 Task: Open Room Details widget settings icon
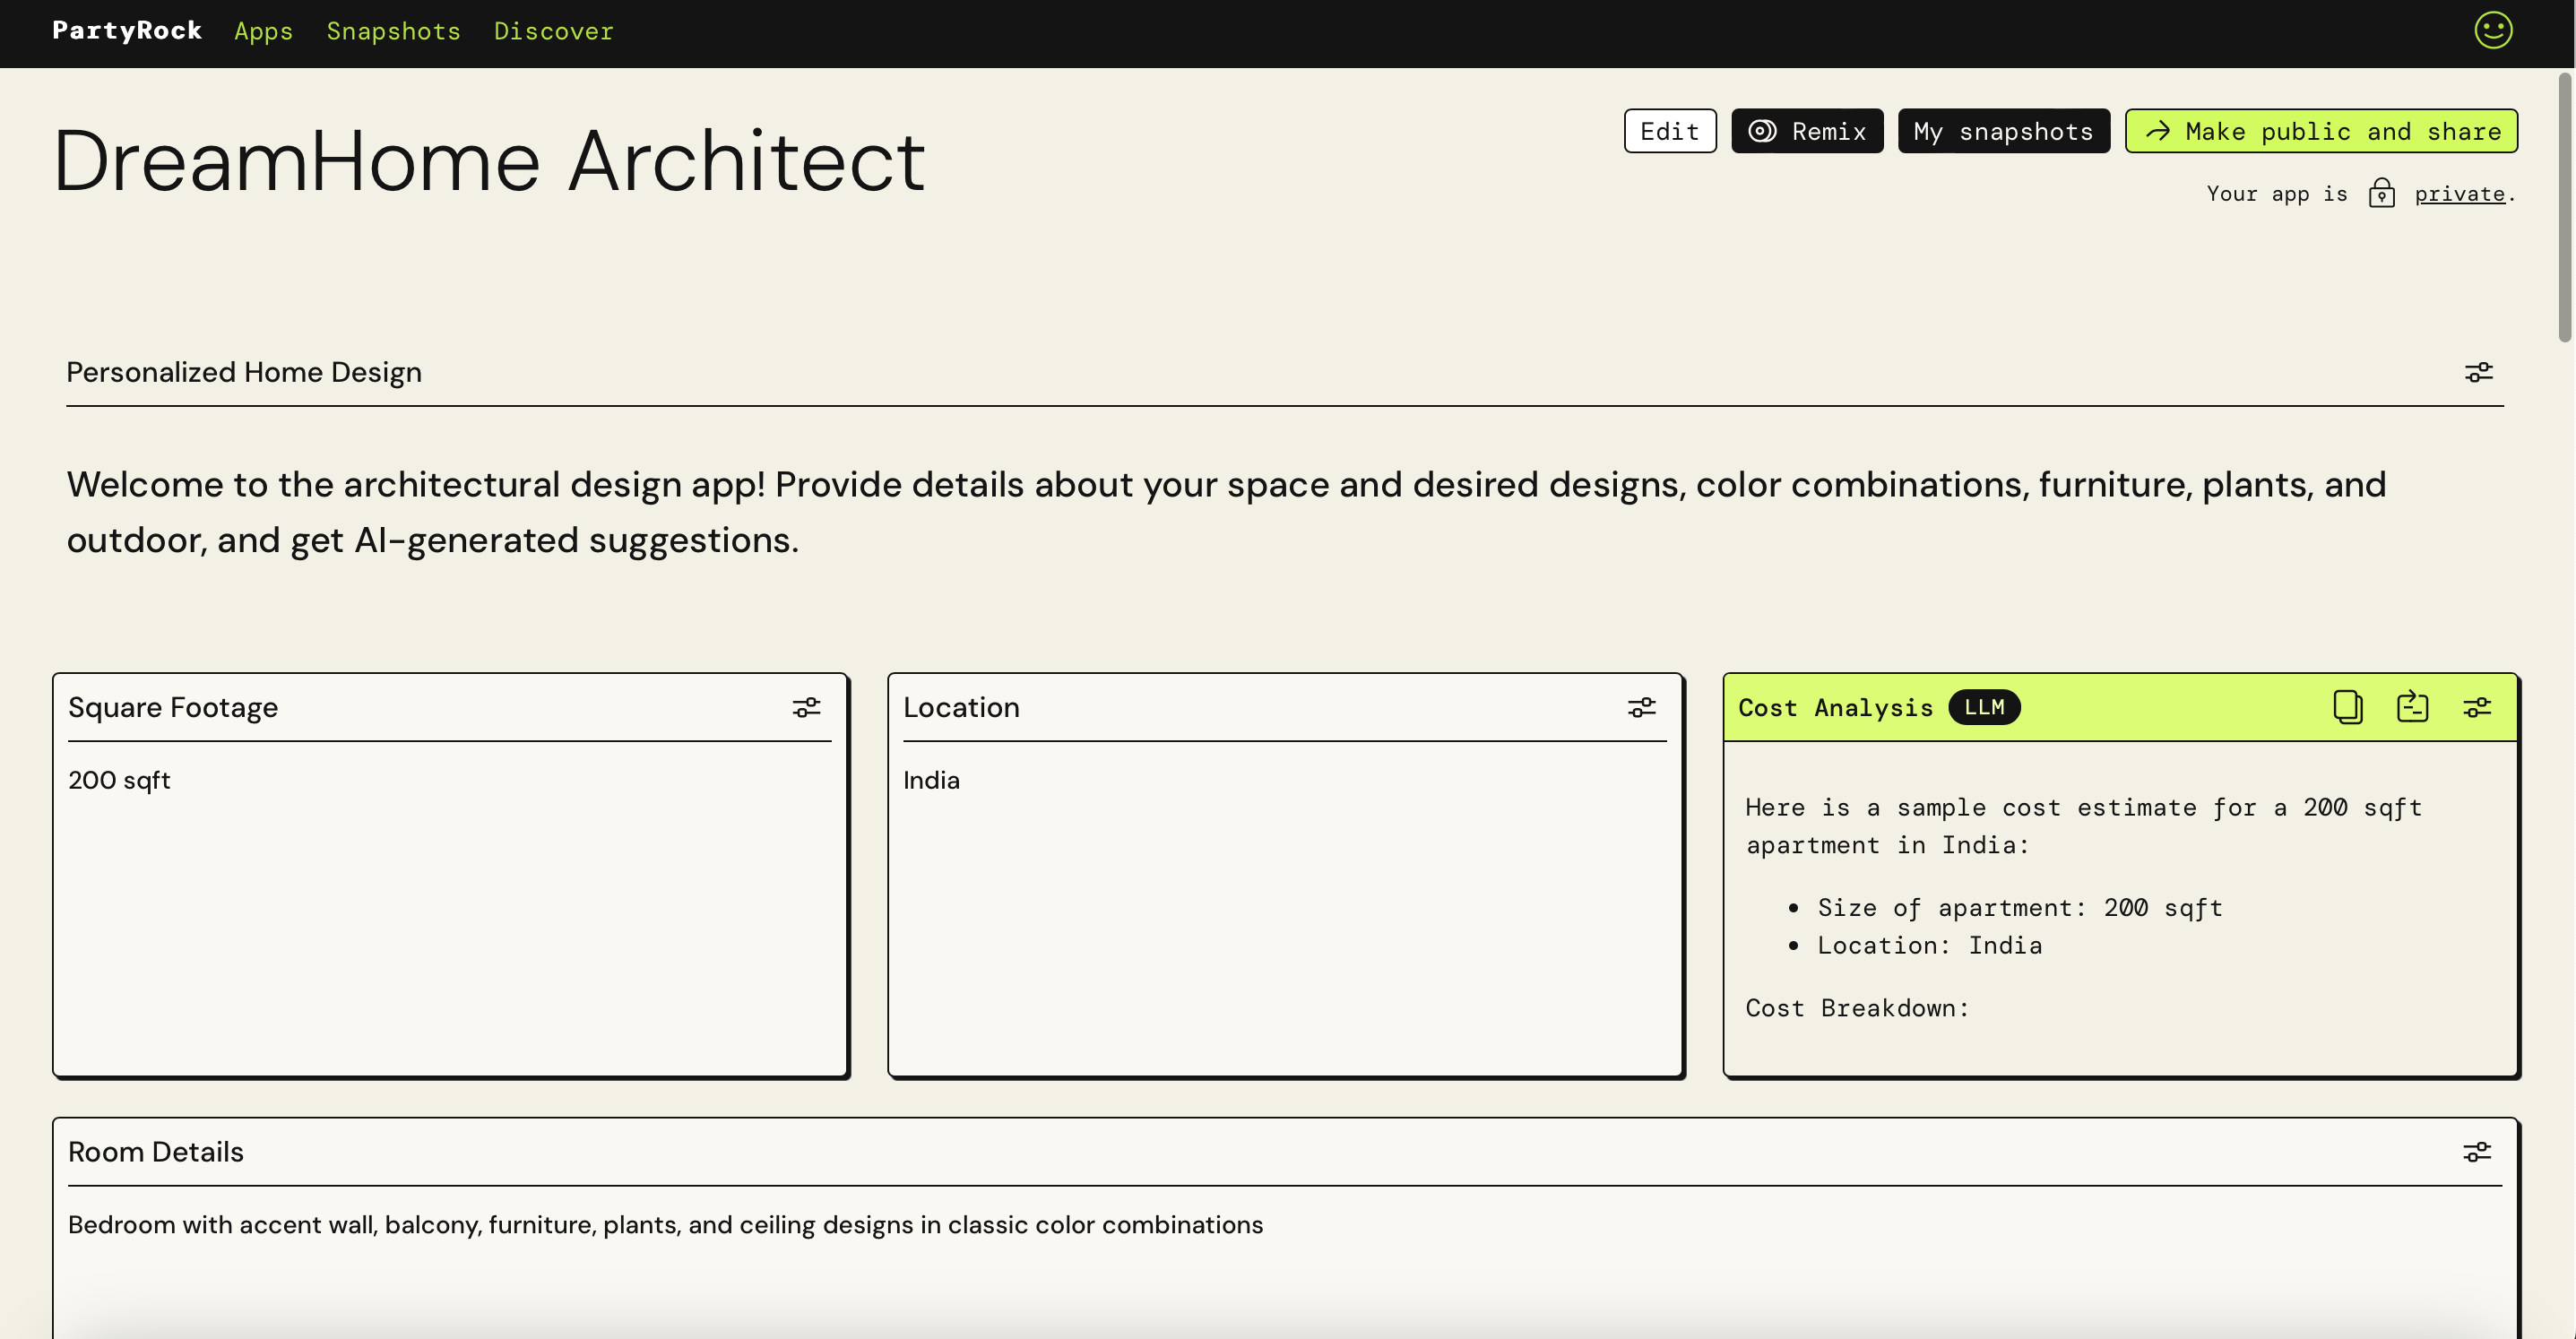coord(2476,1152)
